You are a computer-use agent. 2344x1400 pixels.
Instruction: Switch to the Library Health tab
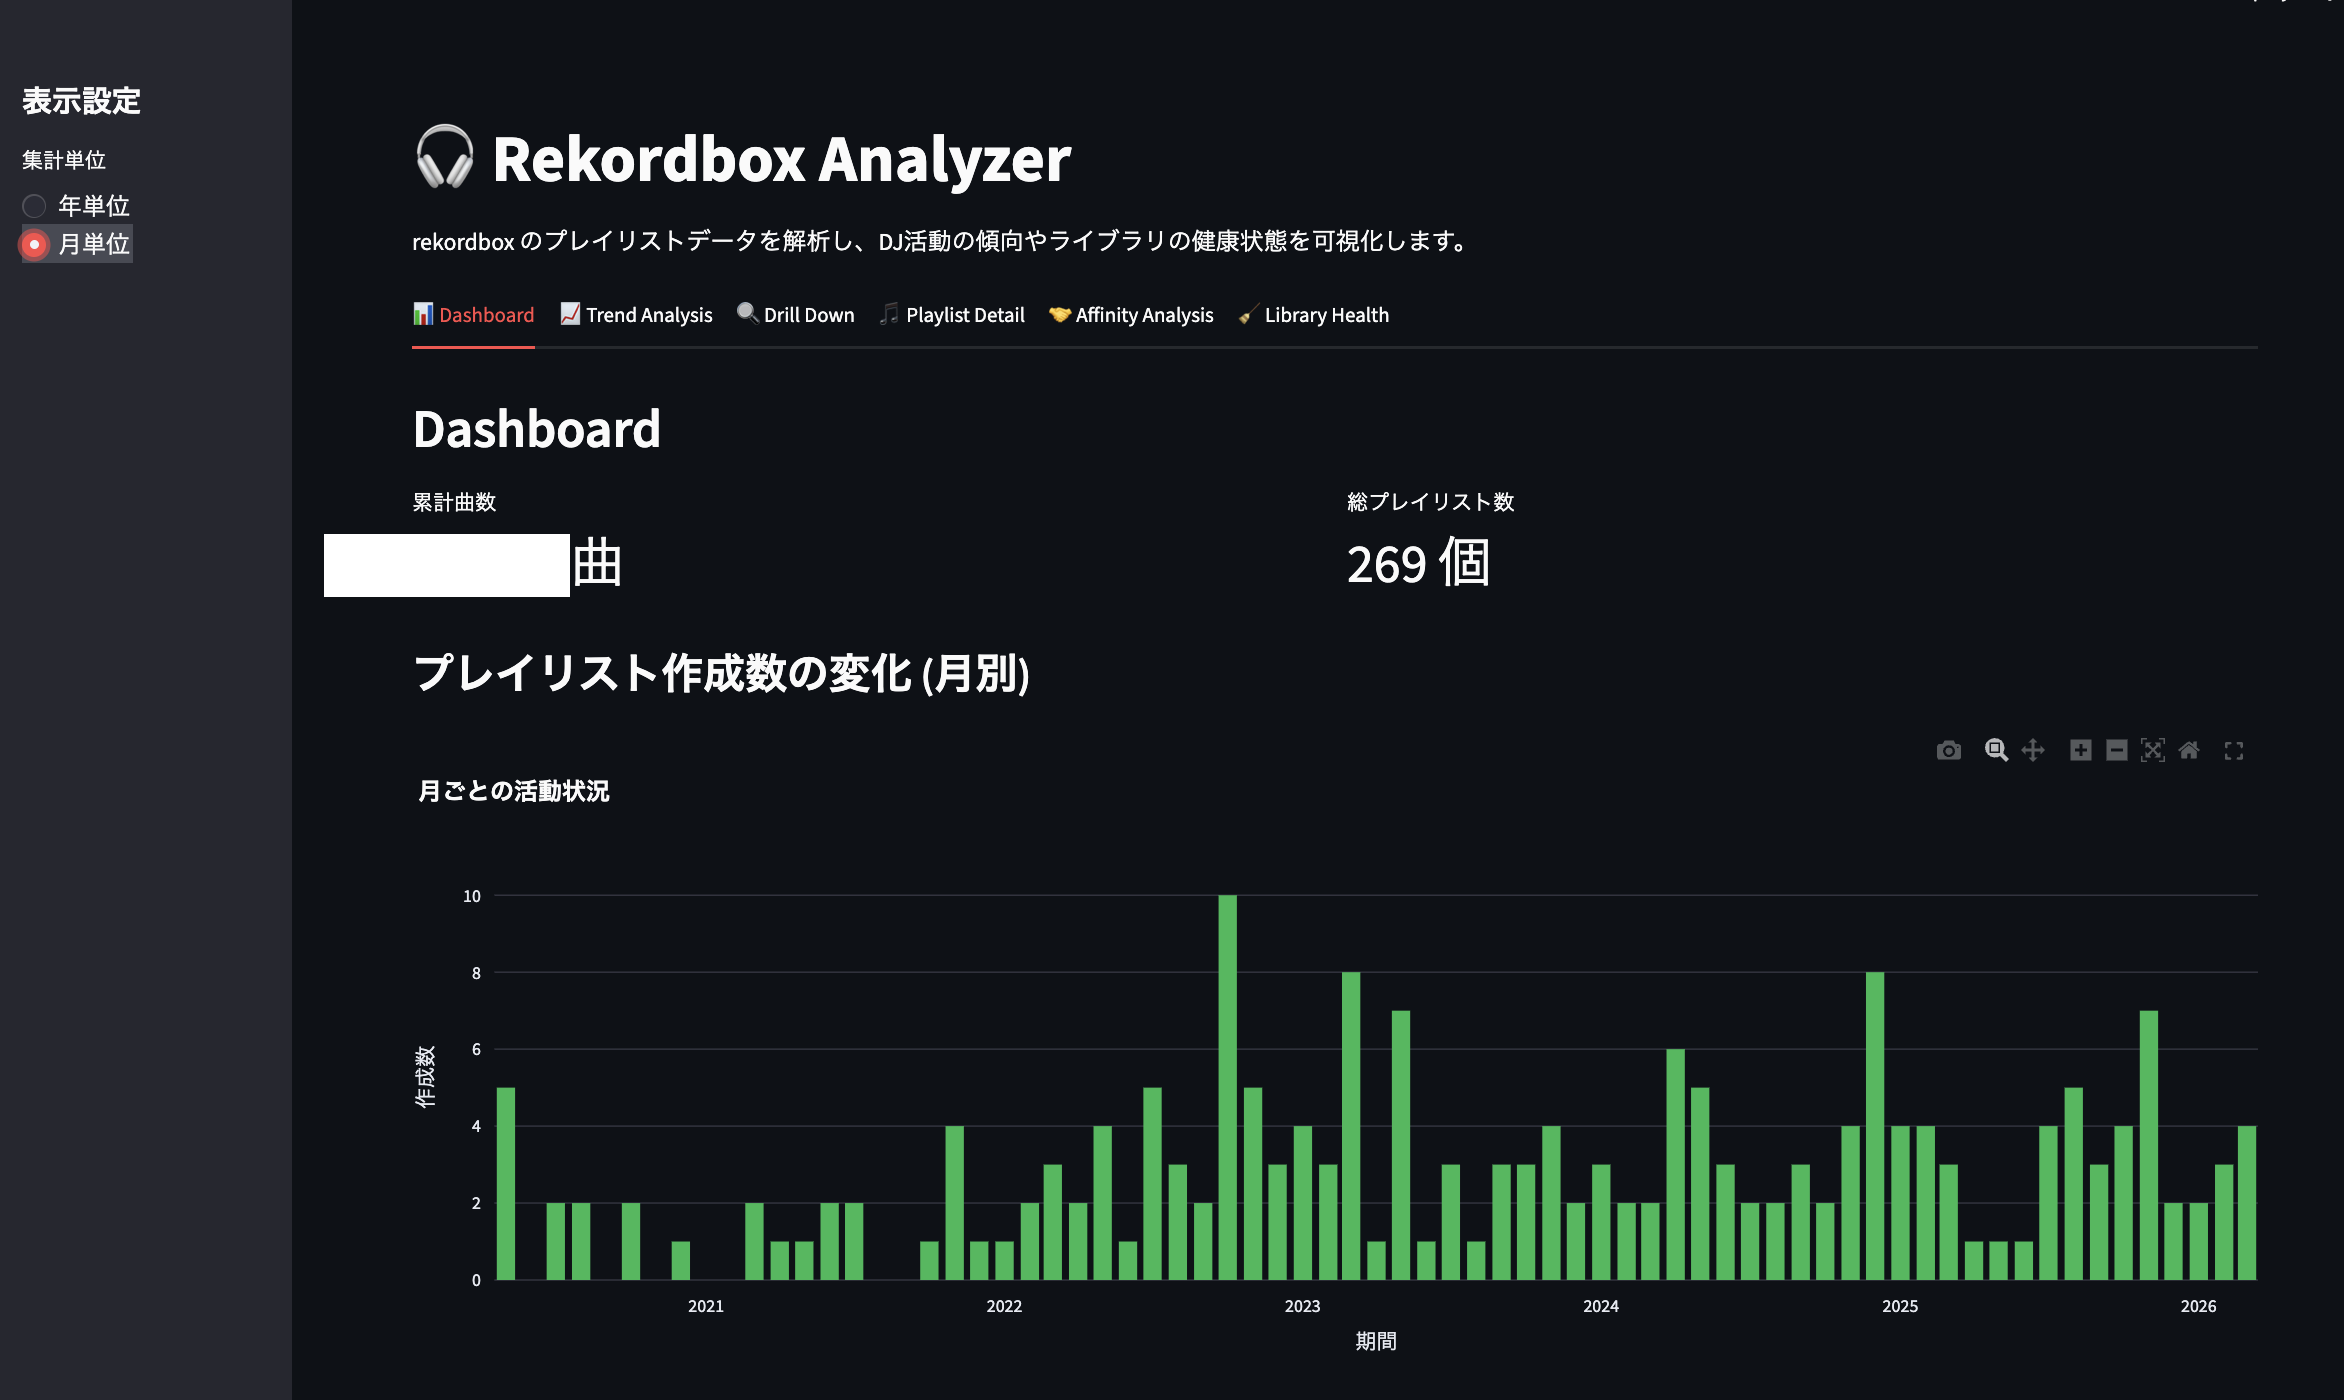pyautogui.click(x=1313, y=315)
